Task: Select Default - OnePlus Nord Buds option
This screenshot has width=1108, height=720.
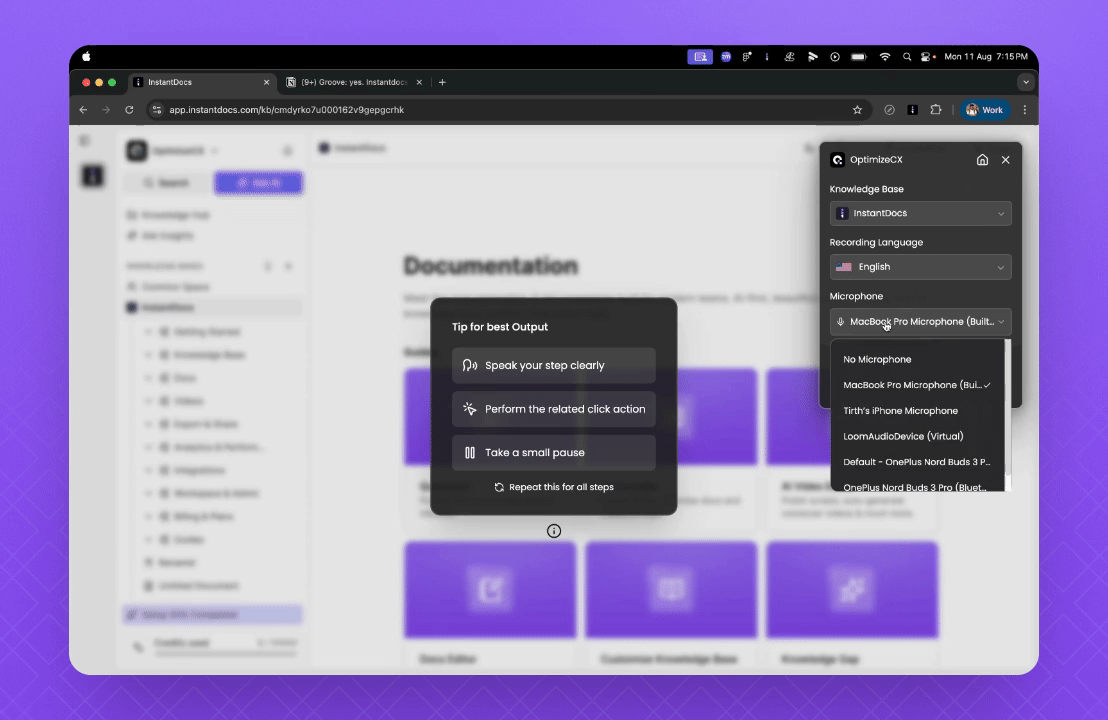Action: [x=917, y=462]
